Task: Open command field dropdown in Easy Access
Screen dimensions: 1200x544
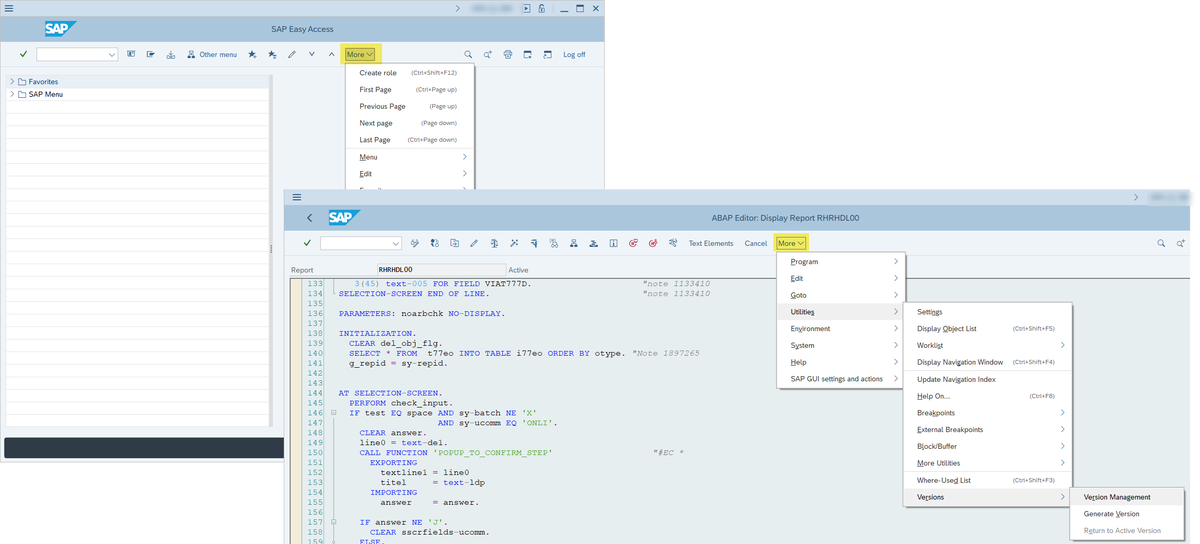Action: 111,55
